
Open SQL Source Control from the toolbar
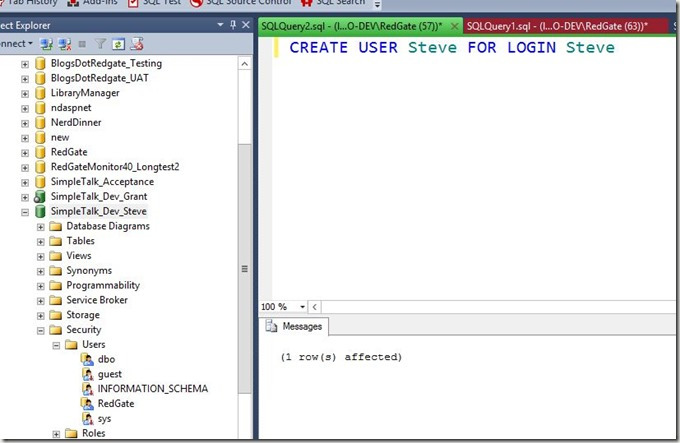tap(240, 3)
